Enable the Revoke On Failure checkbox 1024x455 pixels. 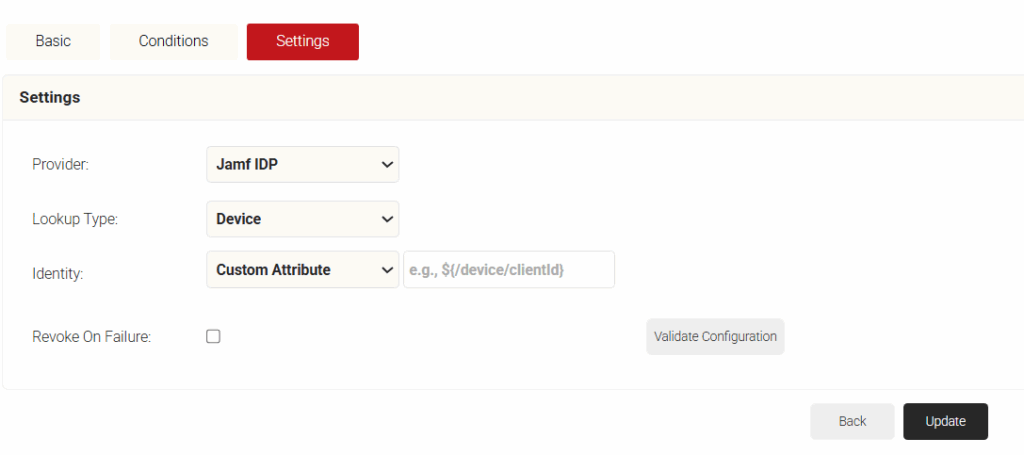point(213,337)
